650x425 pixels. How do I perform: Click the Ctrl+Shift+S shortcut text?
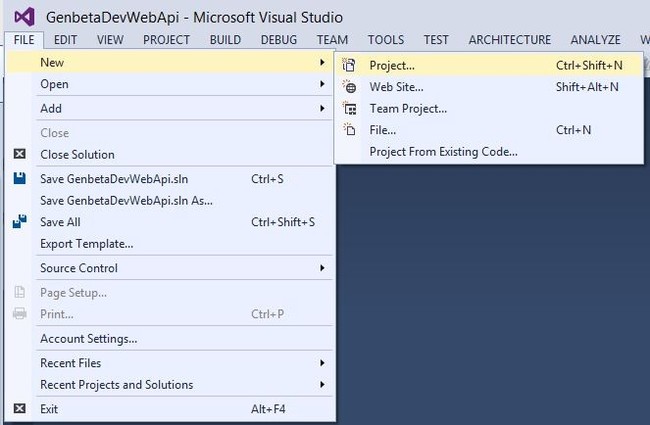point(283,222)
